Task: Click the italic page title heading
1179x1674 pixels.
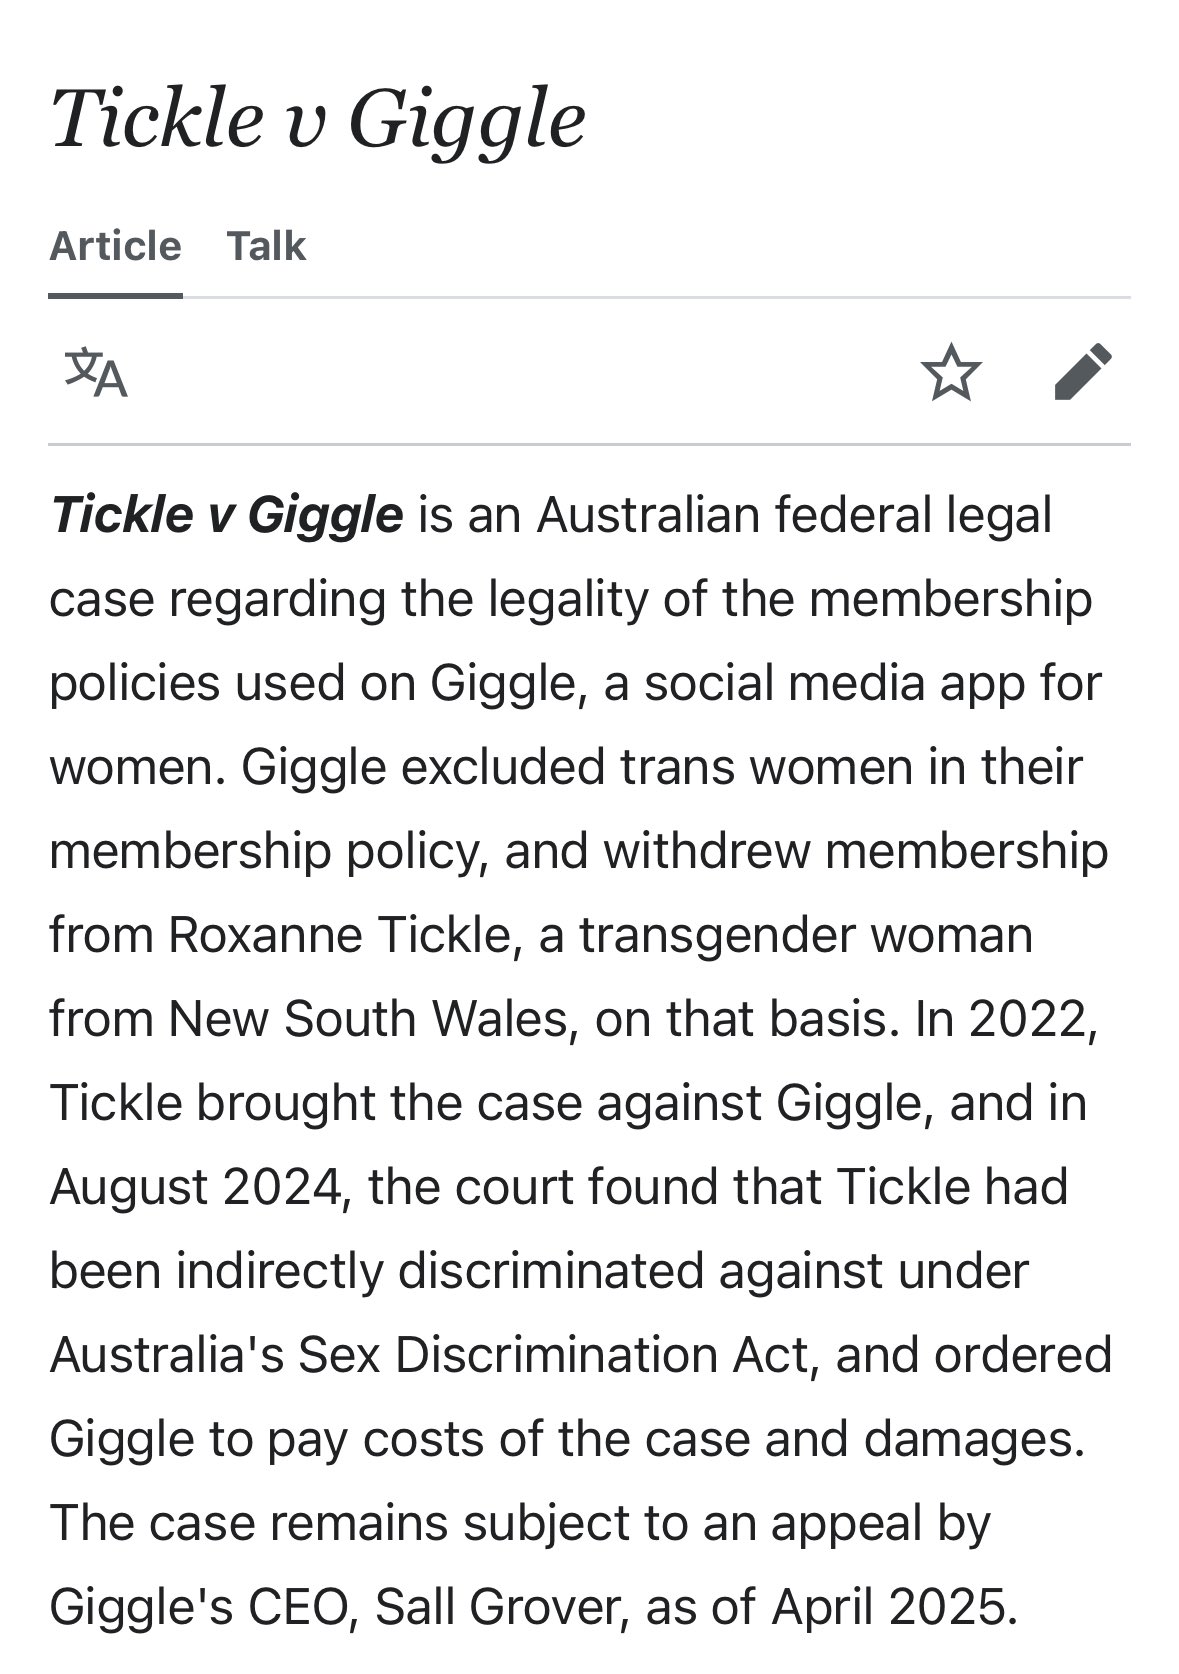Action: coord(318,120)
